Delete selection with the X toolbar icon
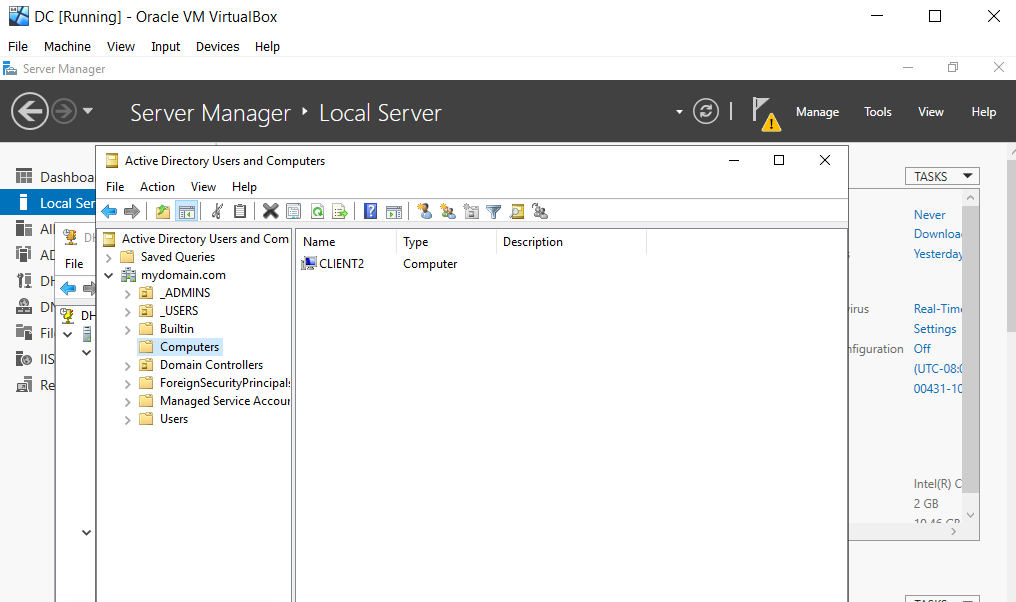1016x602 pixels. pyautogui.click(x=270, y=211)
